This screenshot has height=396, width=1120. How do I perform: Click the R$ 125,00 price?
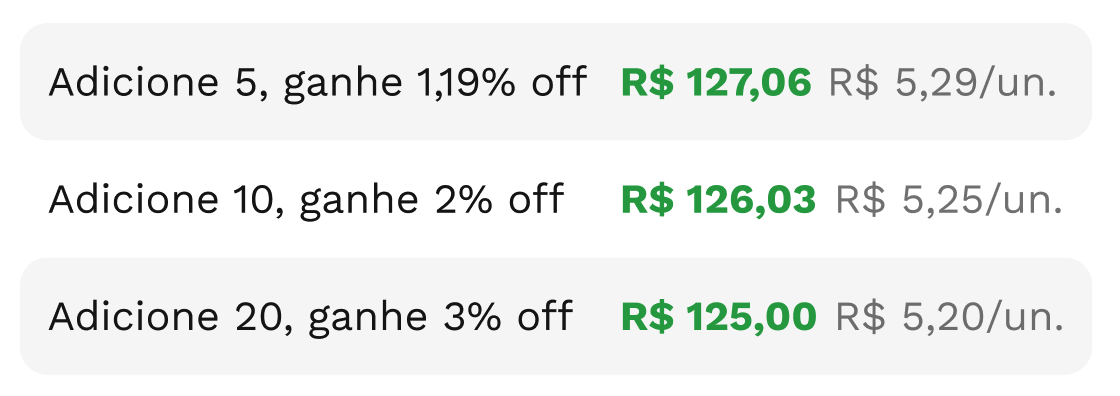(x=719, y=317)
